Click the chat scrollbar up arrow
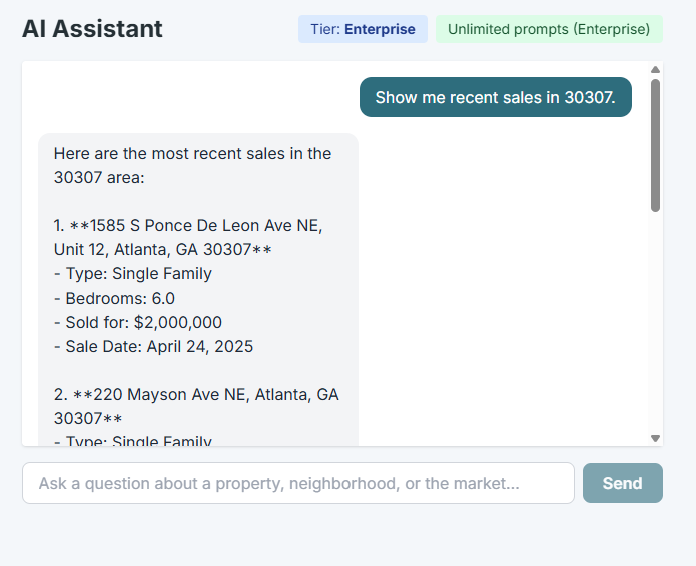Viewport: 696px width, 566px height. click(x=655, y=70)
